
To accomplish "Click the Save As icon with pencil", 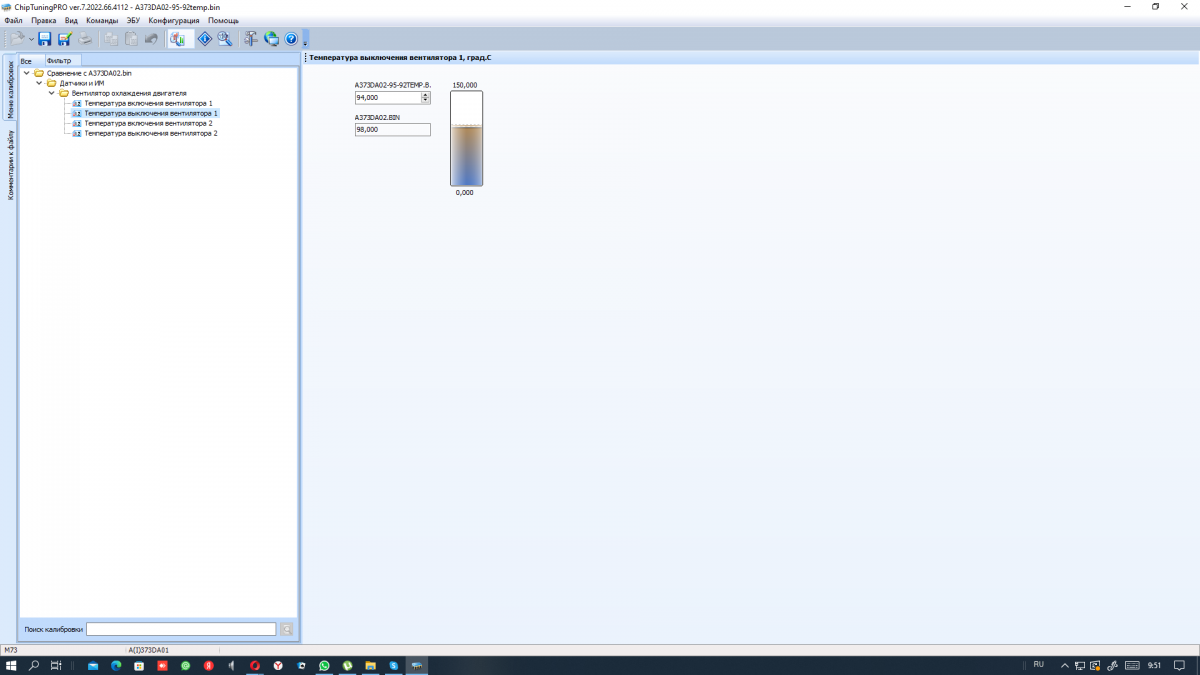I will click(x=65, y=39).
